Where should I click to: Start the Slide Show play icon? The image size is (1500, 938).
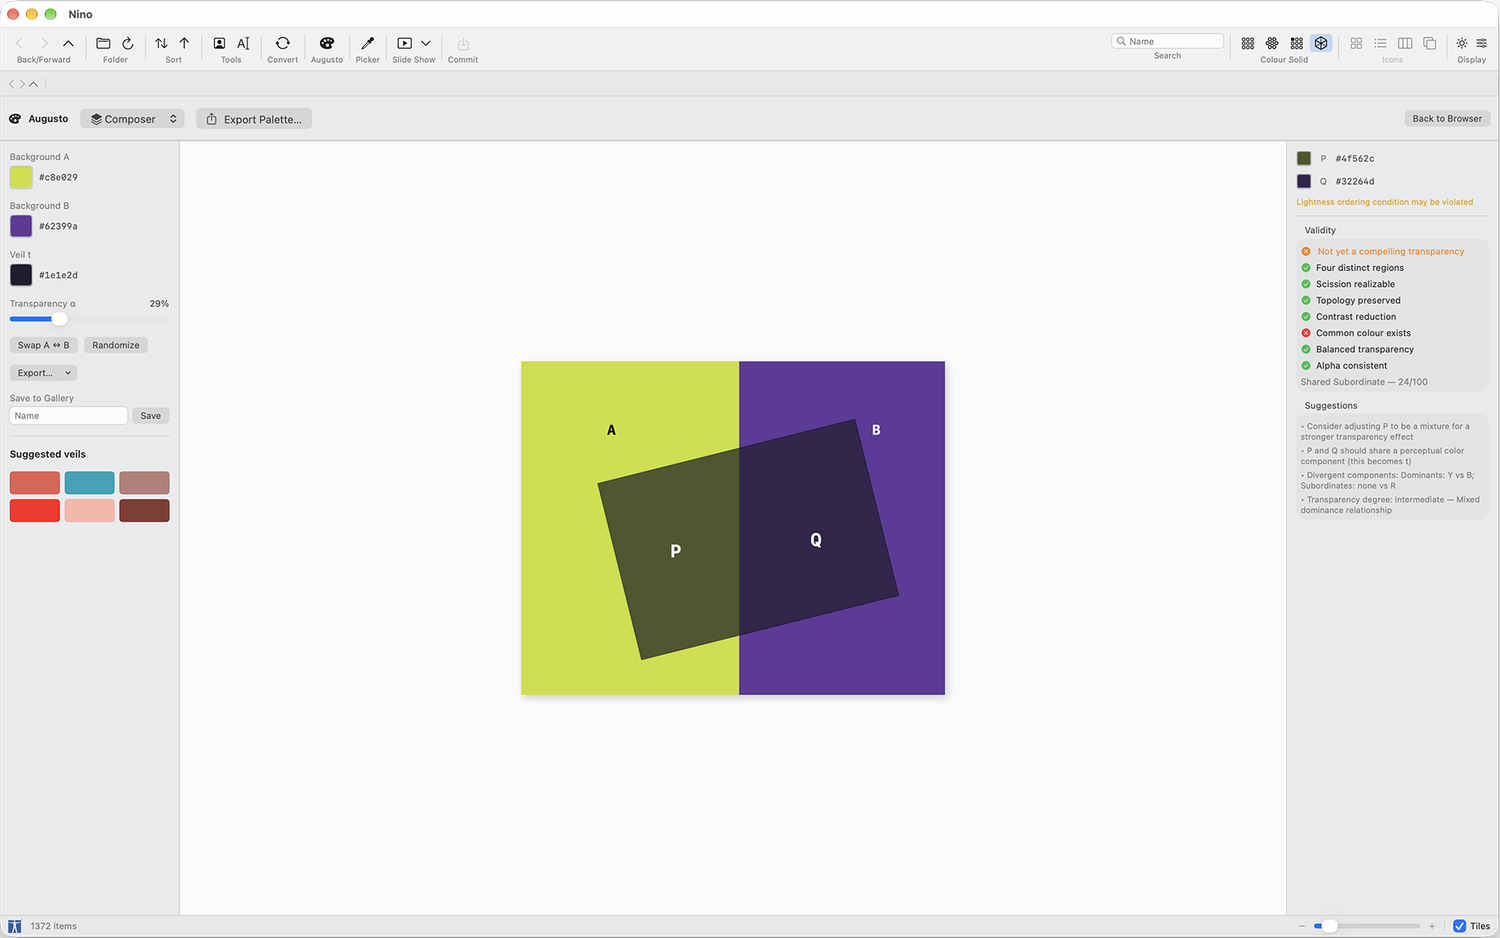(x=405, y=43)
